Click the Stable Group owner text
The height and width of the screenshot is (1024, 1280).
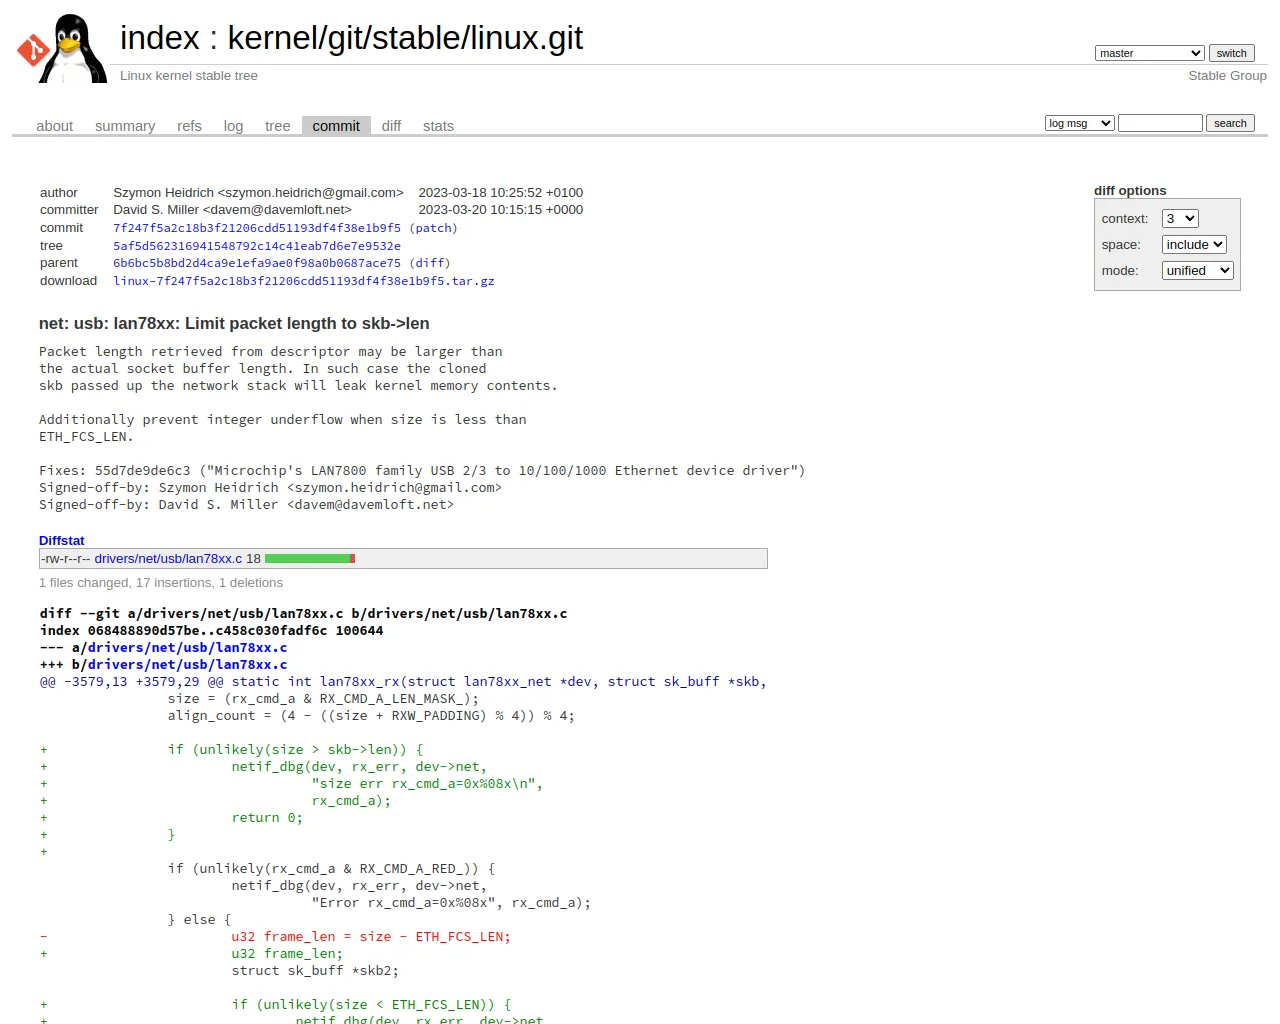1227,76
